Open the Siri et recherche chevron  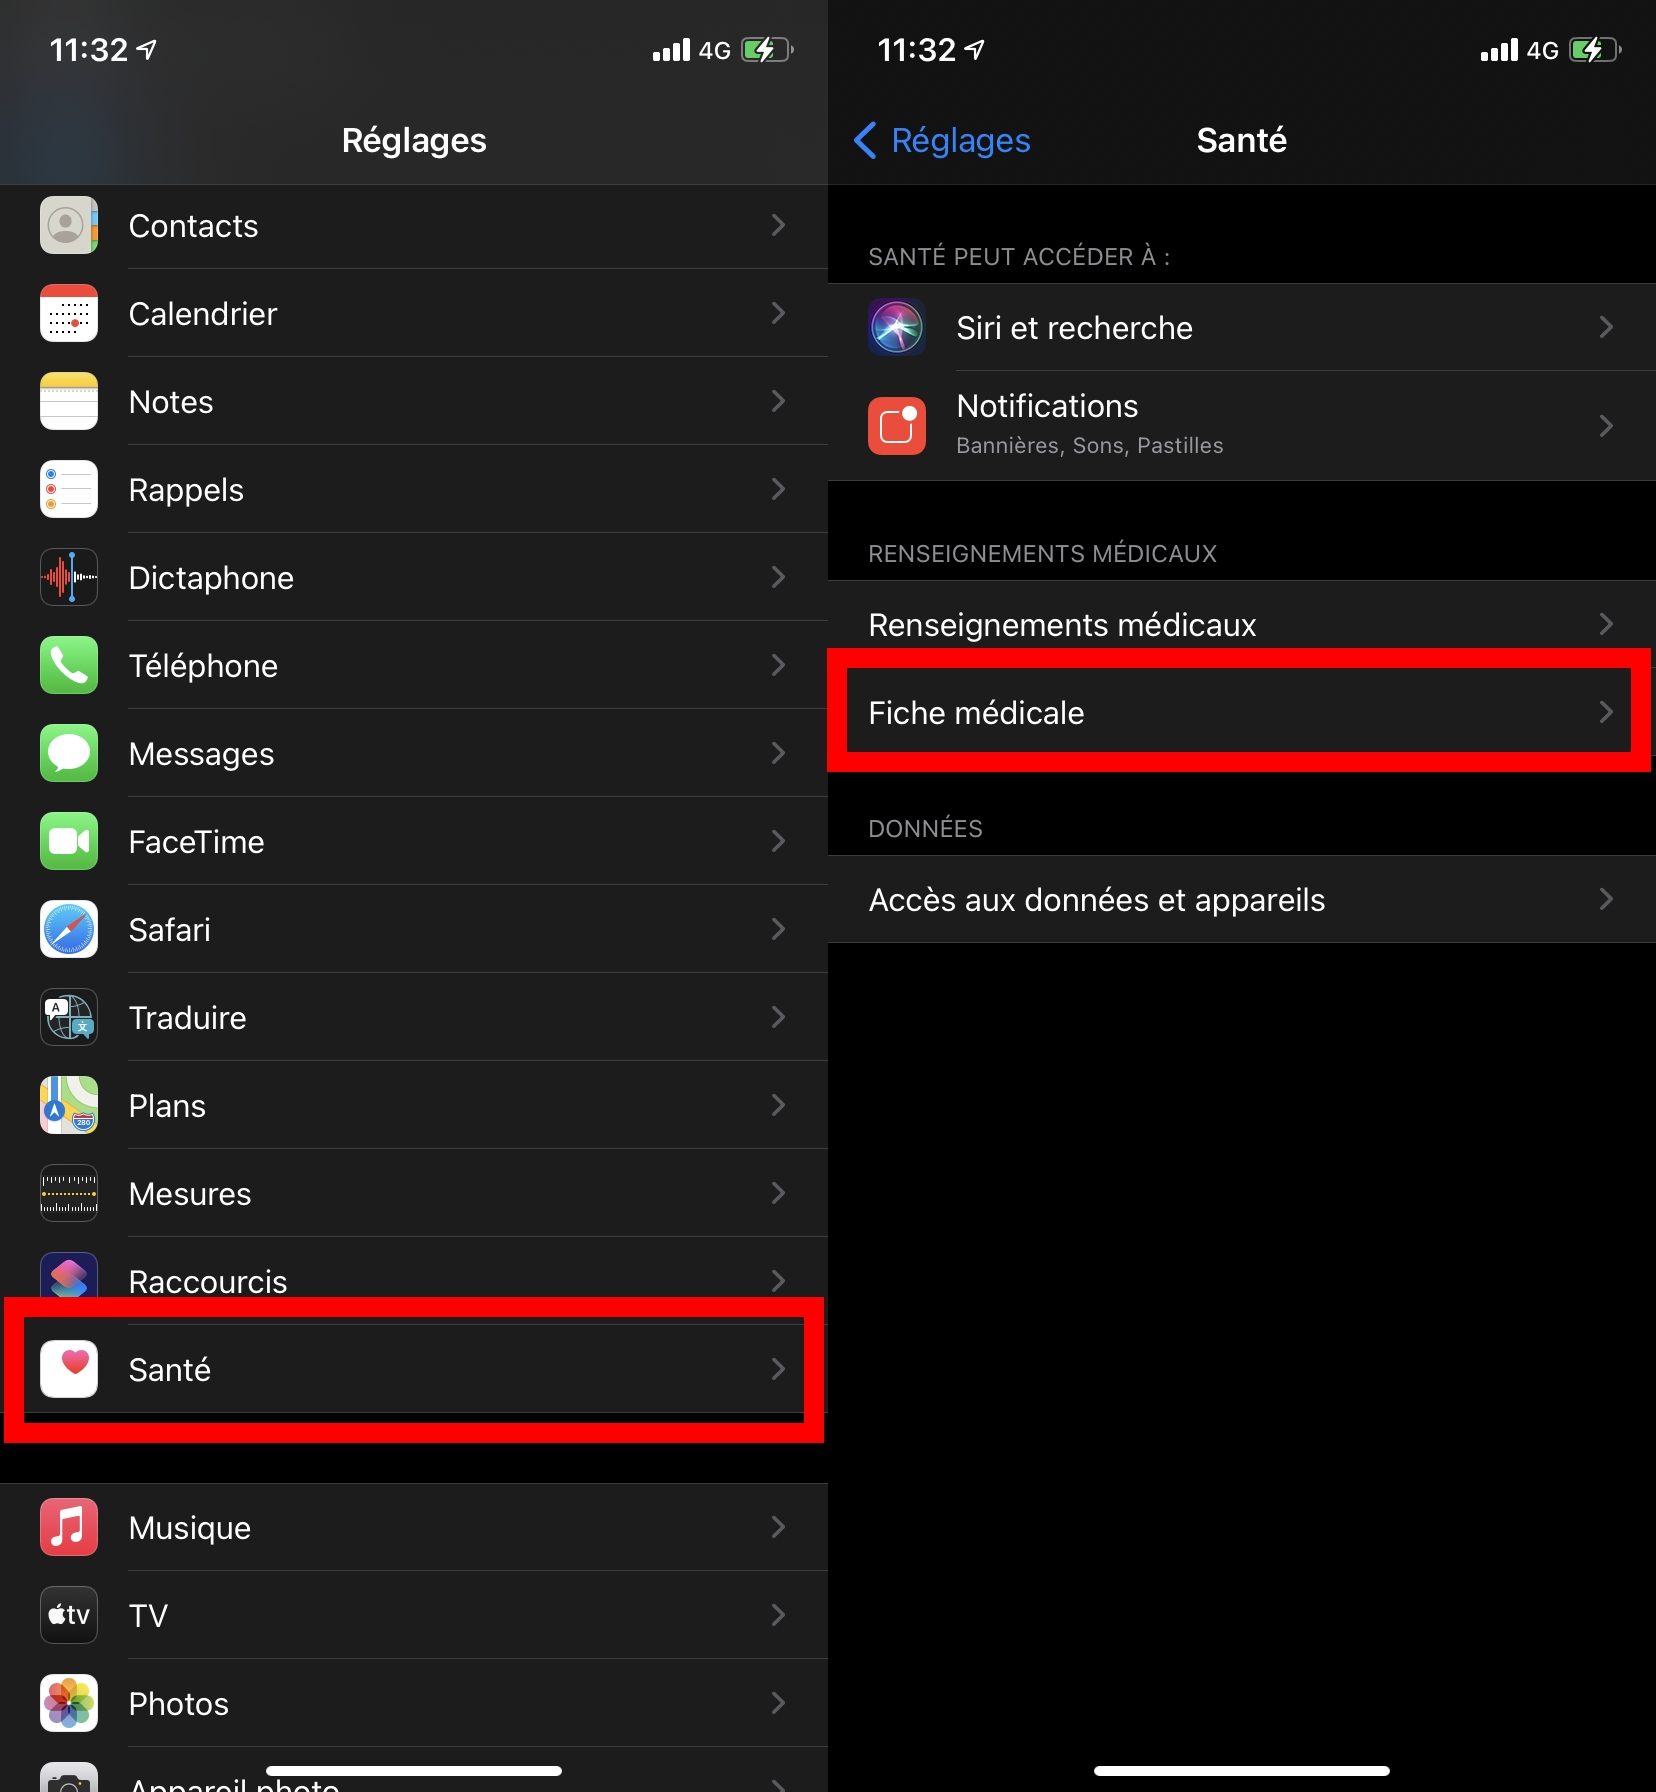click(x=1606, y=328)
